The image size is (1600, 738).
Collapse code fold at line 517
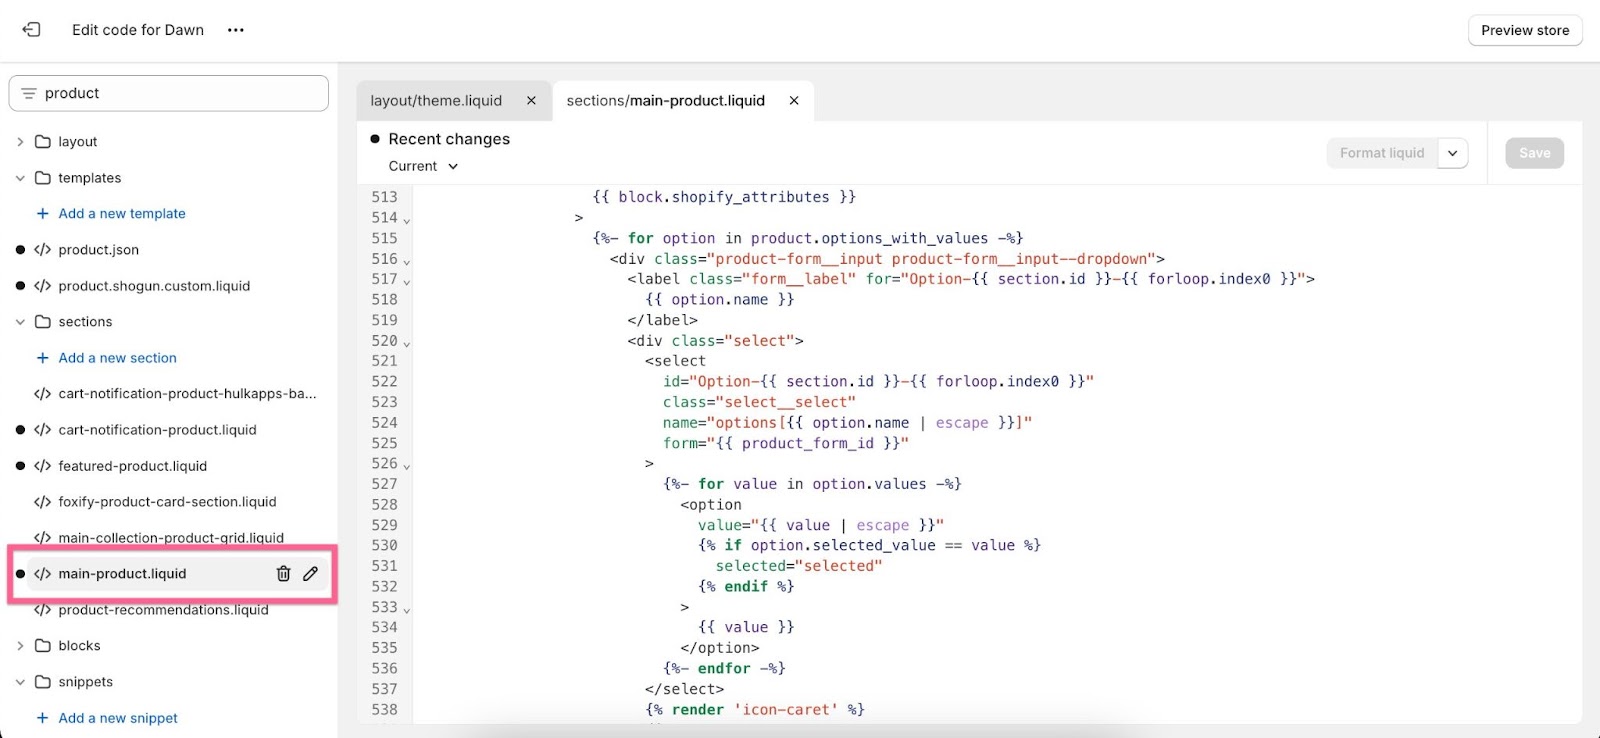click(407, 281)
